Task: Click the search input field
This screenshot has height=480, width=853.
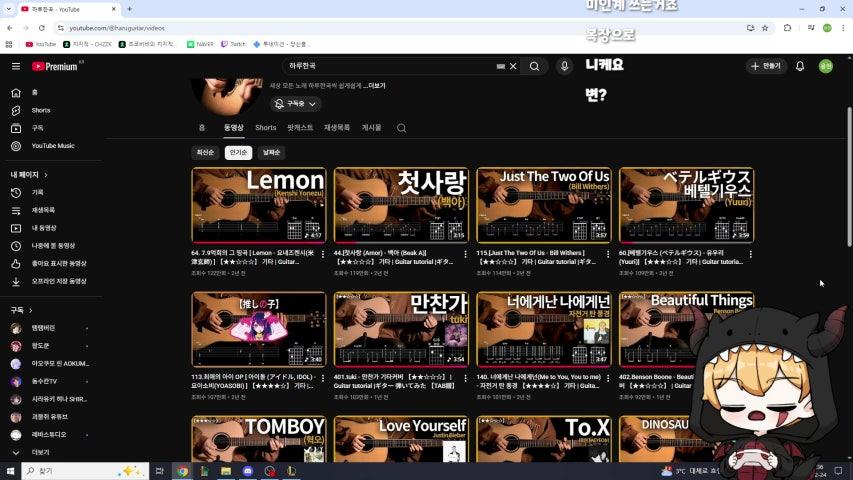Action: pyautogui.click(x=389, y=66)
